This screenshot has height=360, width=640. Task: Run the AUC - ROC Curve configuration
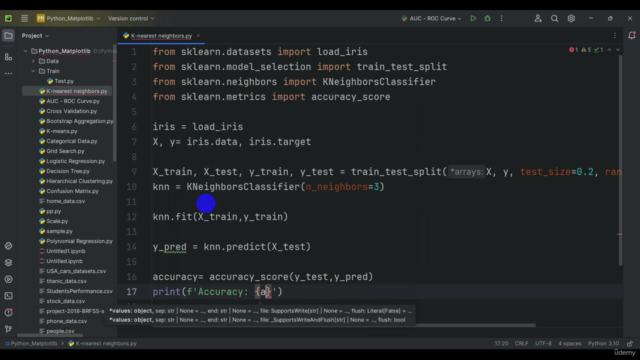[x=473, y=18]
